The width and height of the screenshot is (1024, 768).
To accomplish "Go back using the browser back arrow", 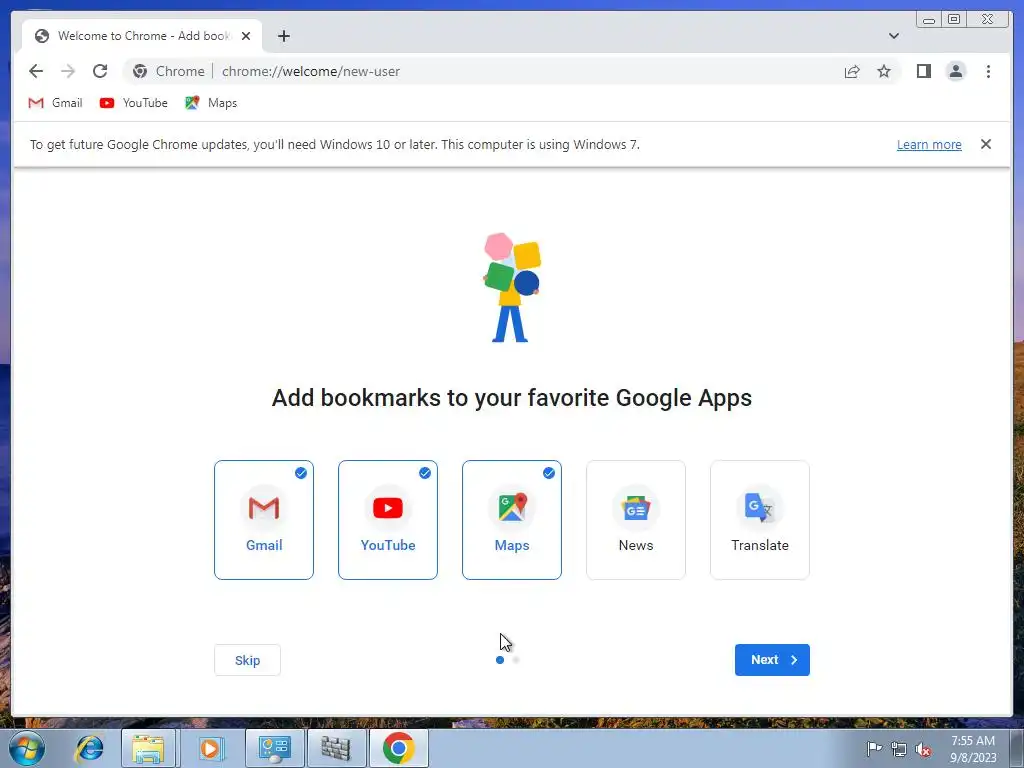I will click(x=36, y=71).
